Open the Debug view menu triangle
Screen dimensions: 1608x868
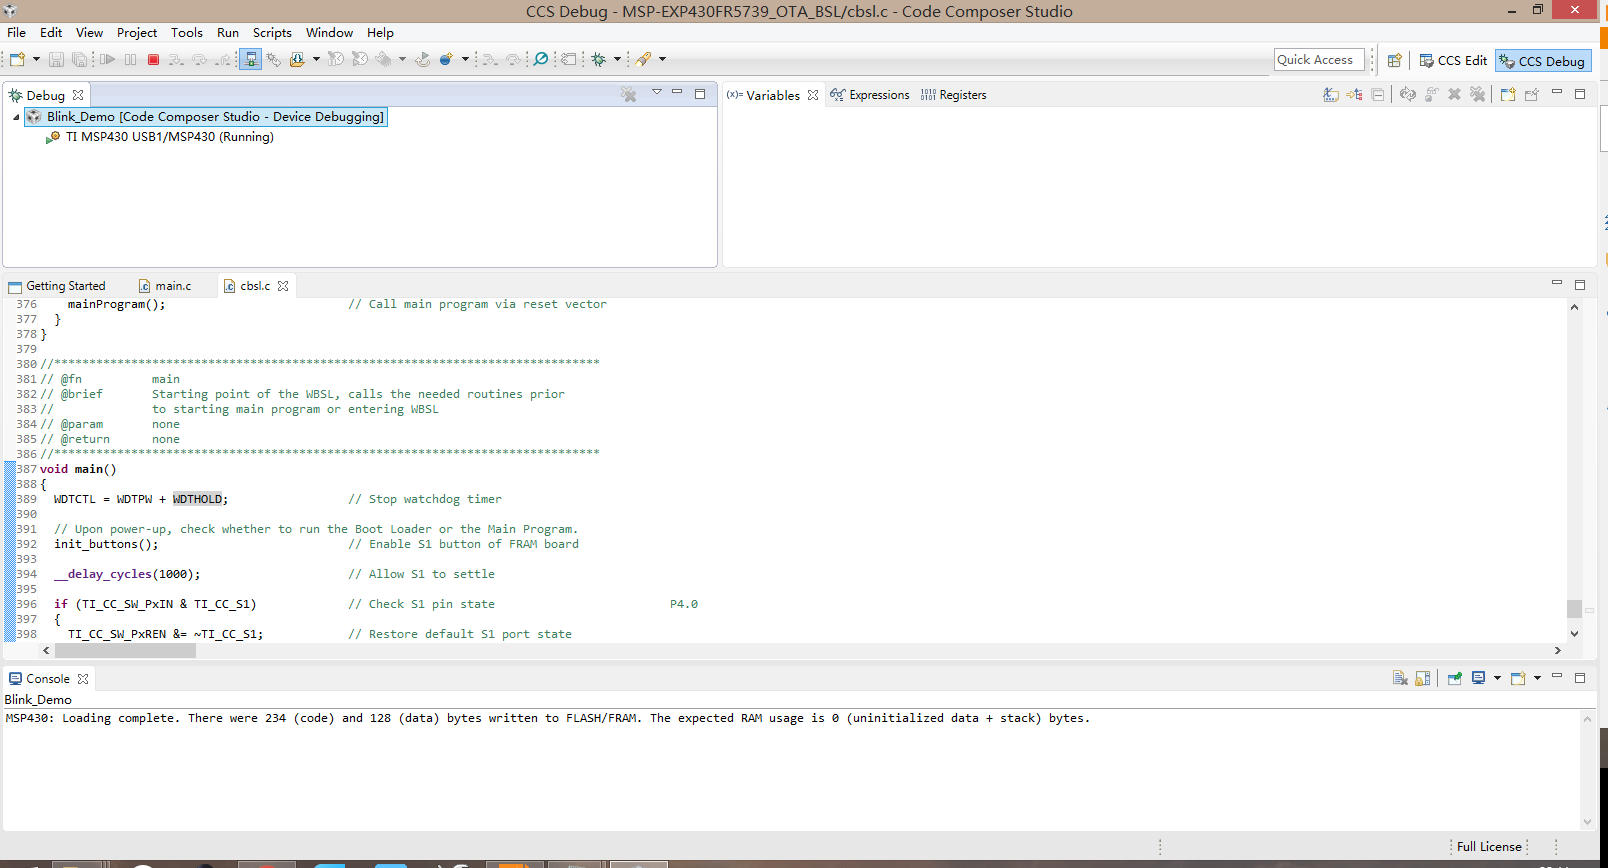pyautogui.click(x=657, y=92)
